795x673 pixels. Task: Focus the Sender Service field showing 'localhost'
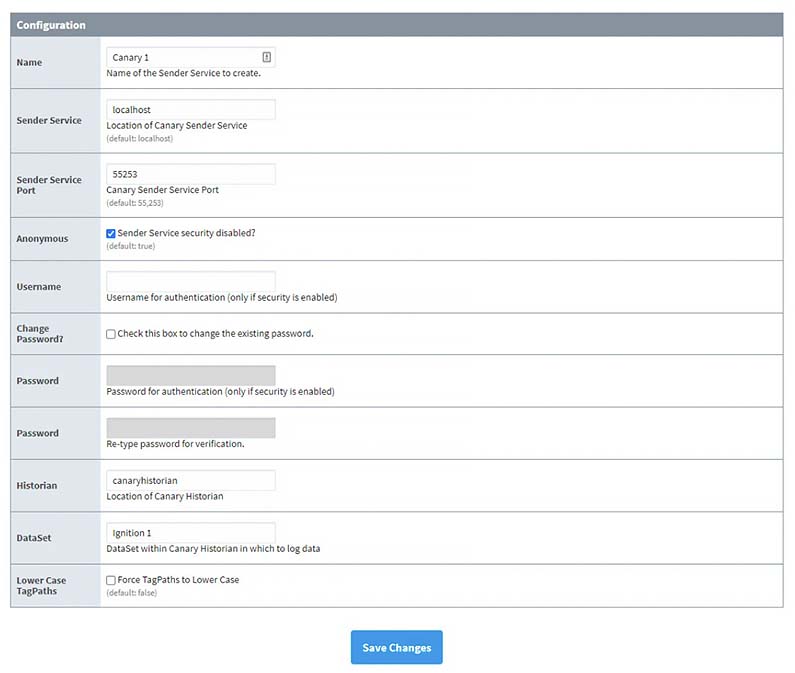point(190,110)
